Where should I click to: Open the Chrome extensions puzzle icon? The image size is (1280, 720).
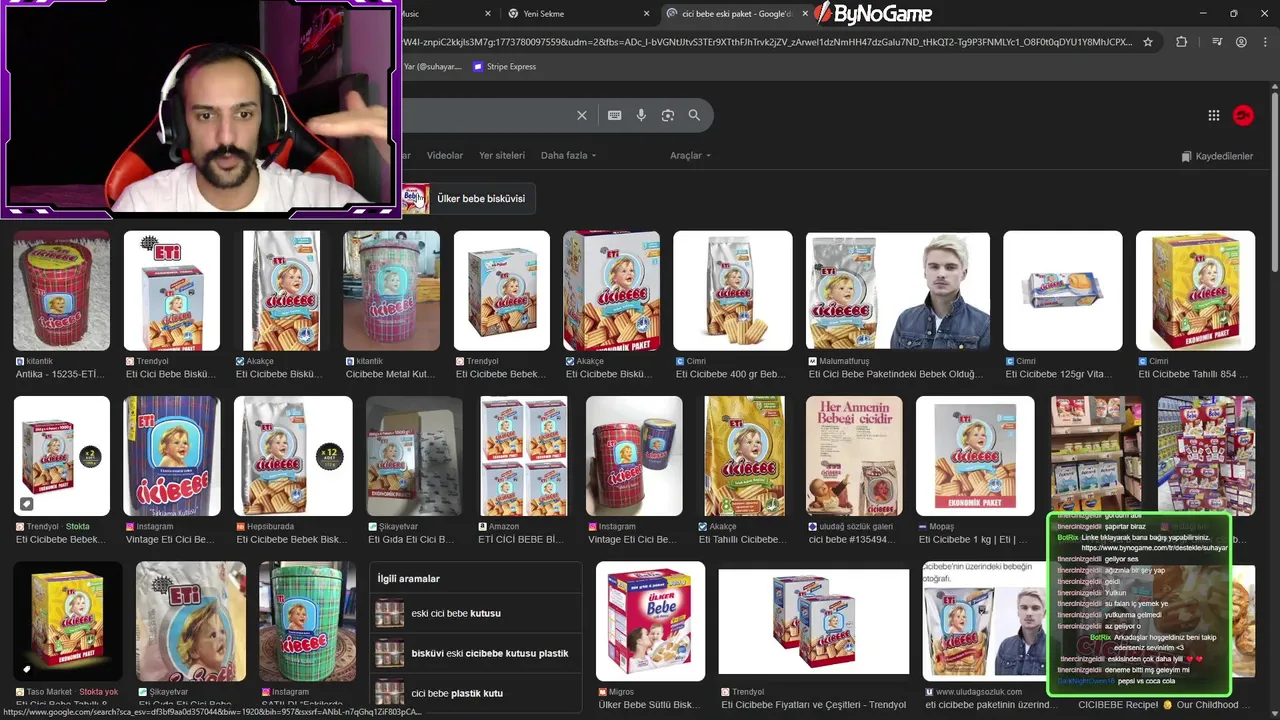tap(1182, 42)
